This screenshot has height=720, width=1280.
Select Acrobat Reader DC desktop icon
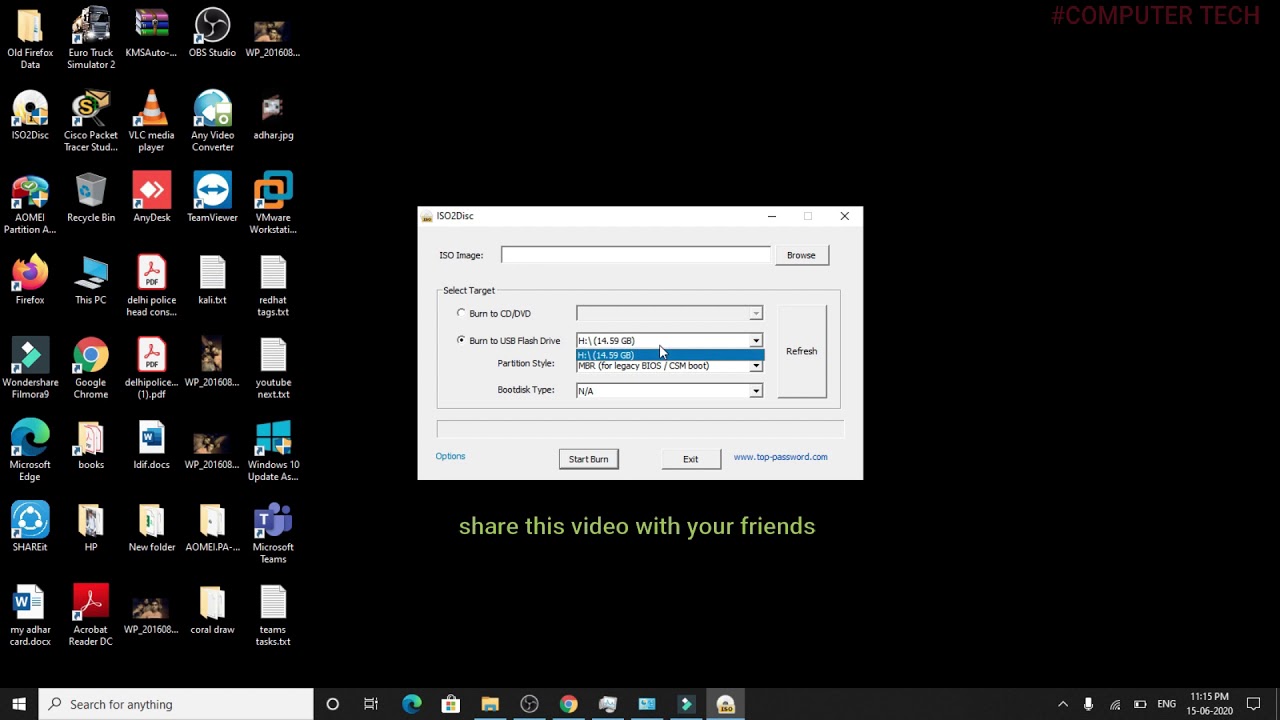tap(91, 616)
